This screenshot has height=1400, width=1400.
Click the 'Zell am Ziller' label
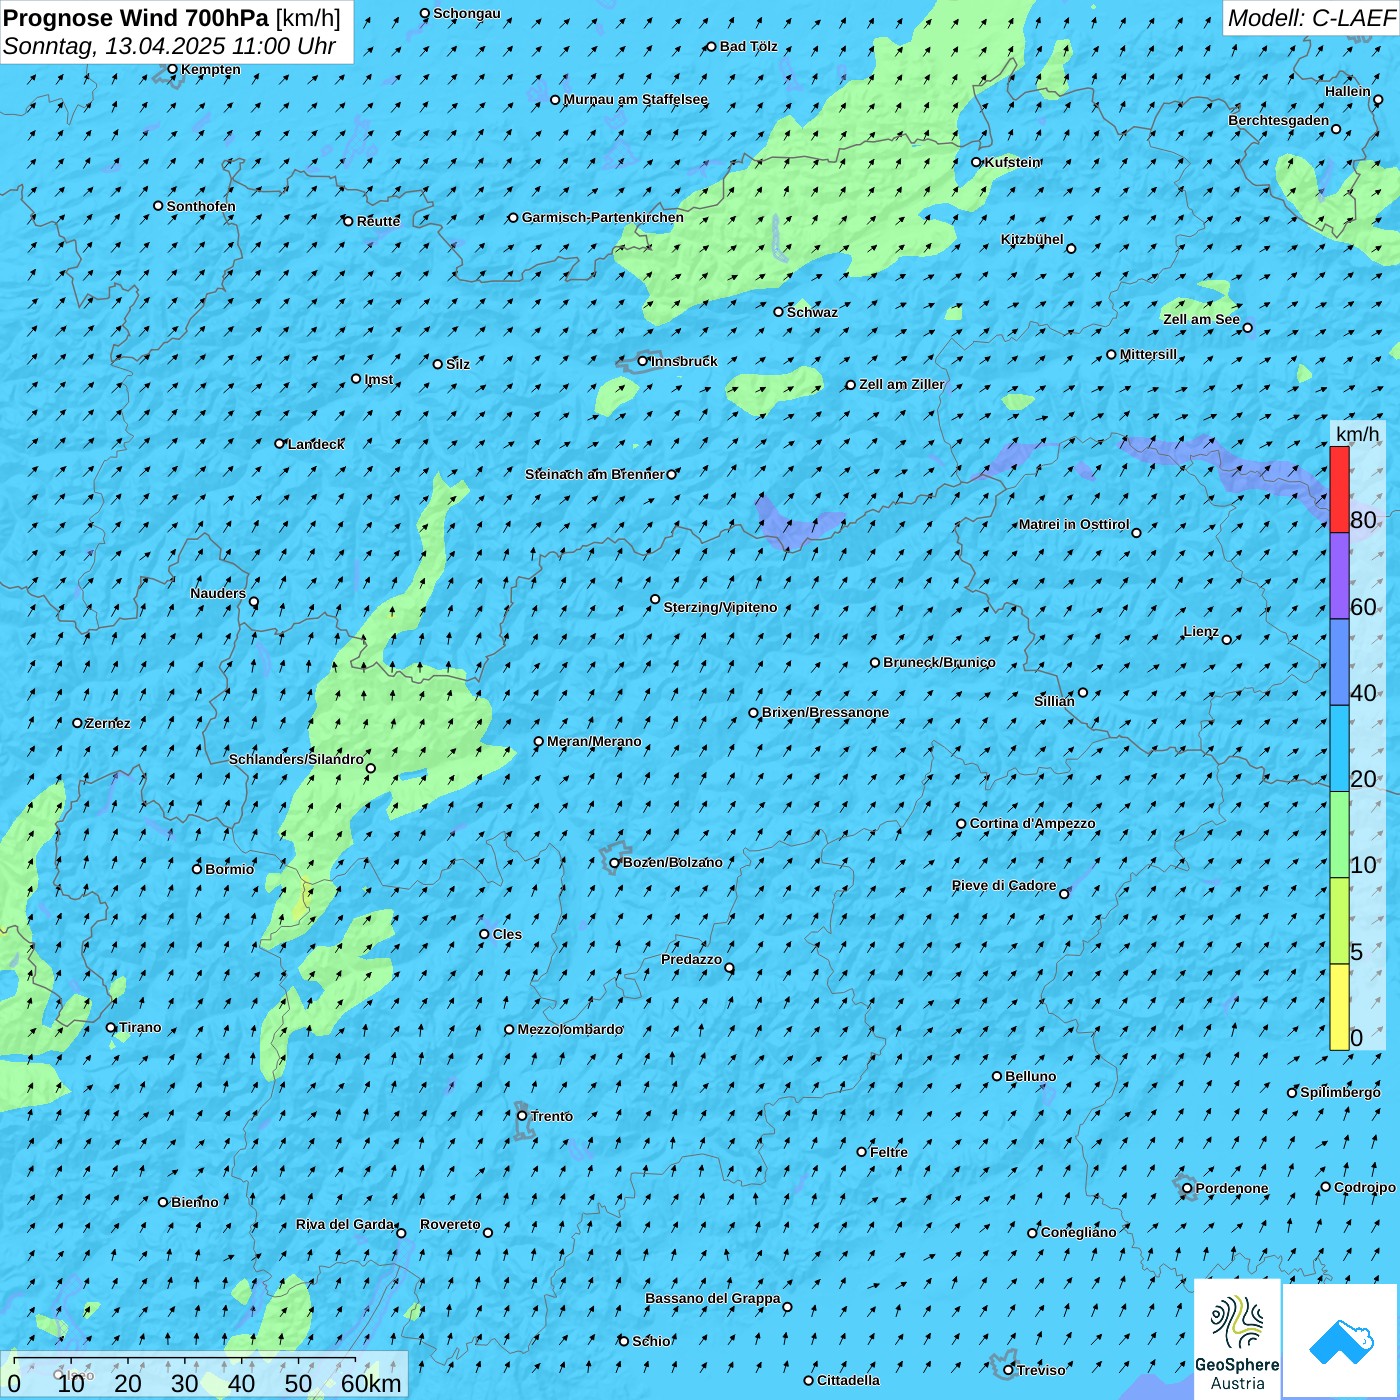point(902,384)
